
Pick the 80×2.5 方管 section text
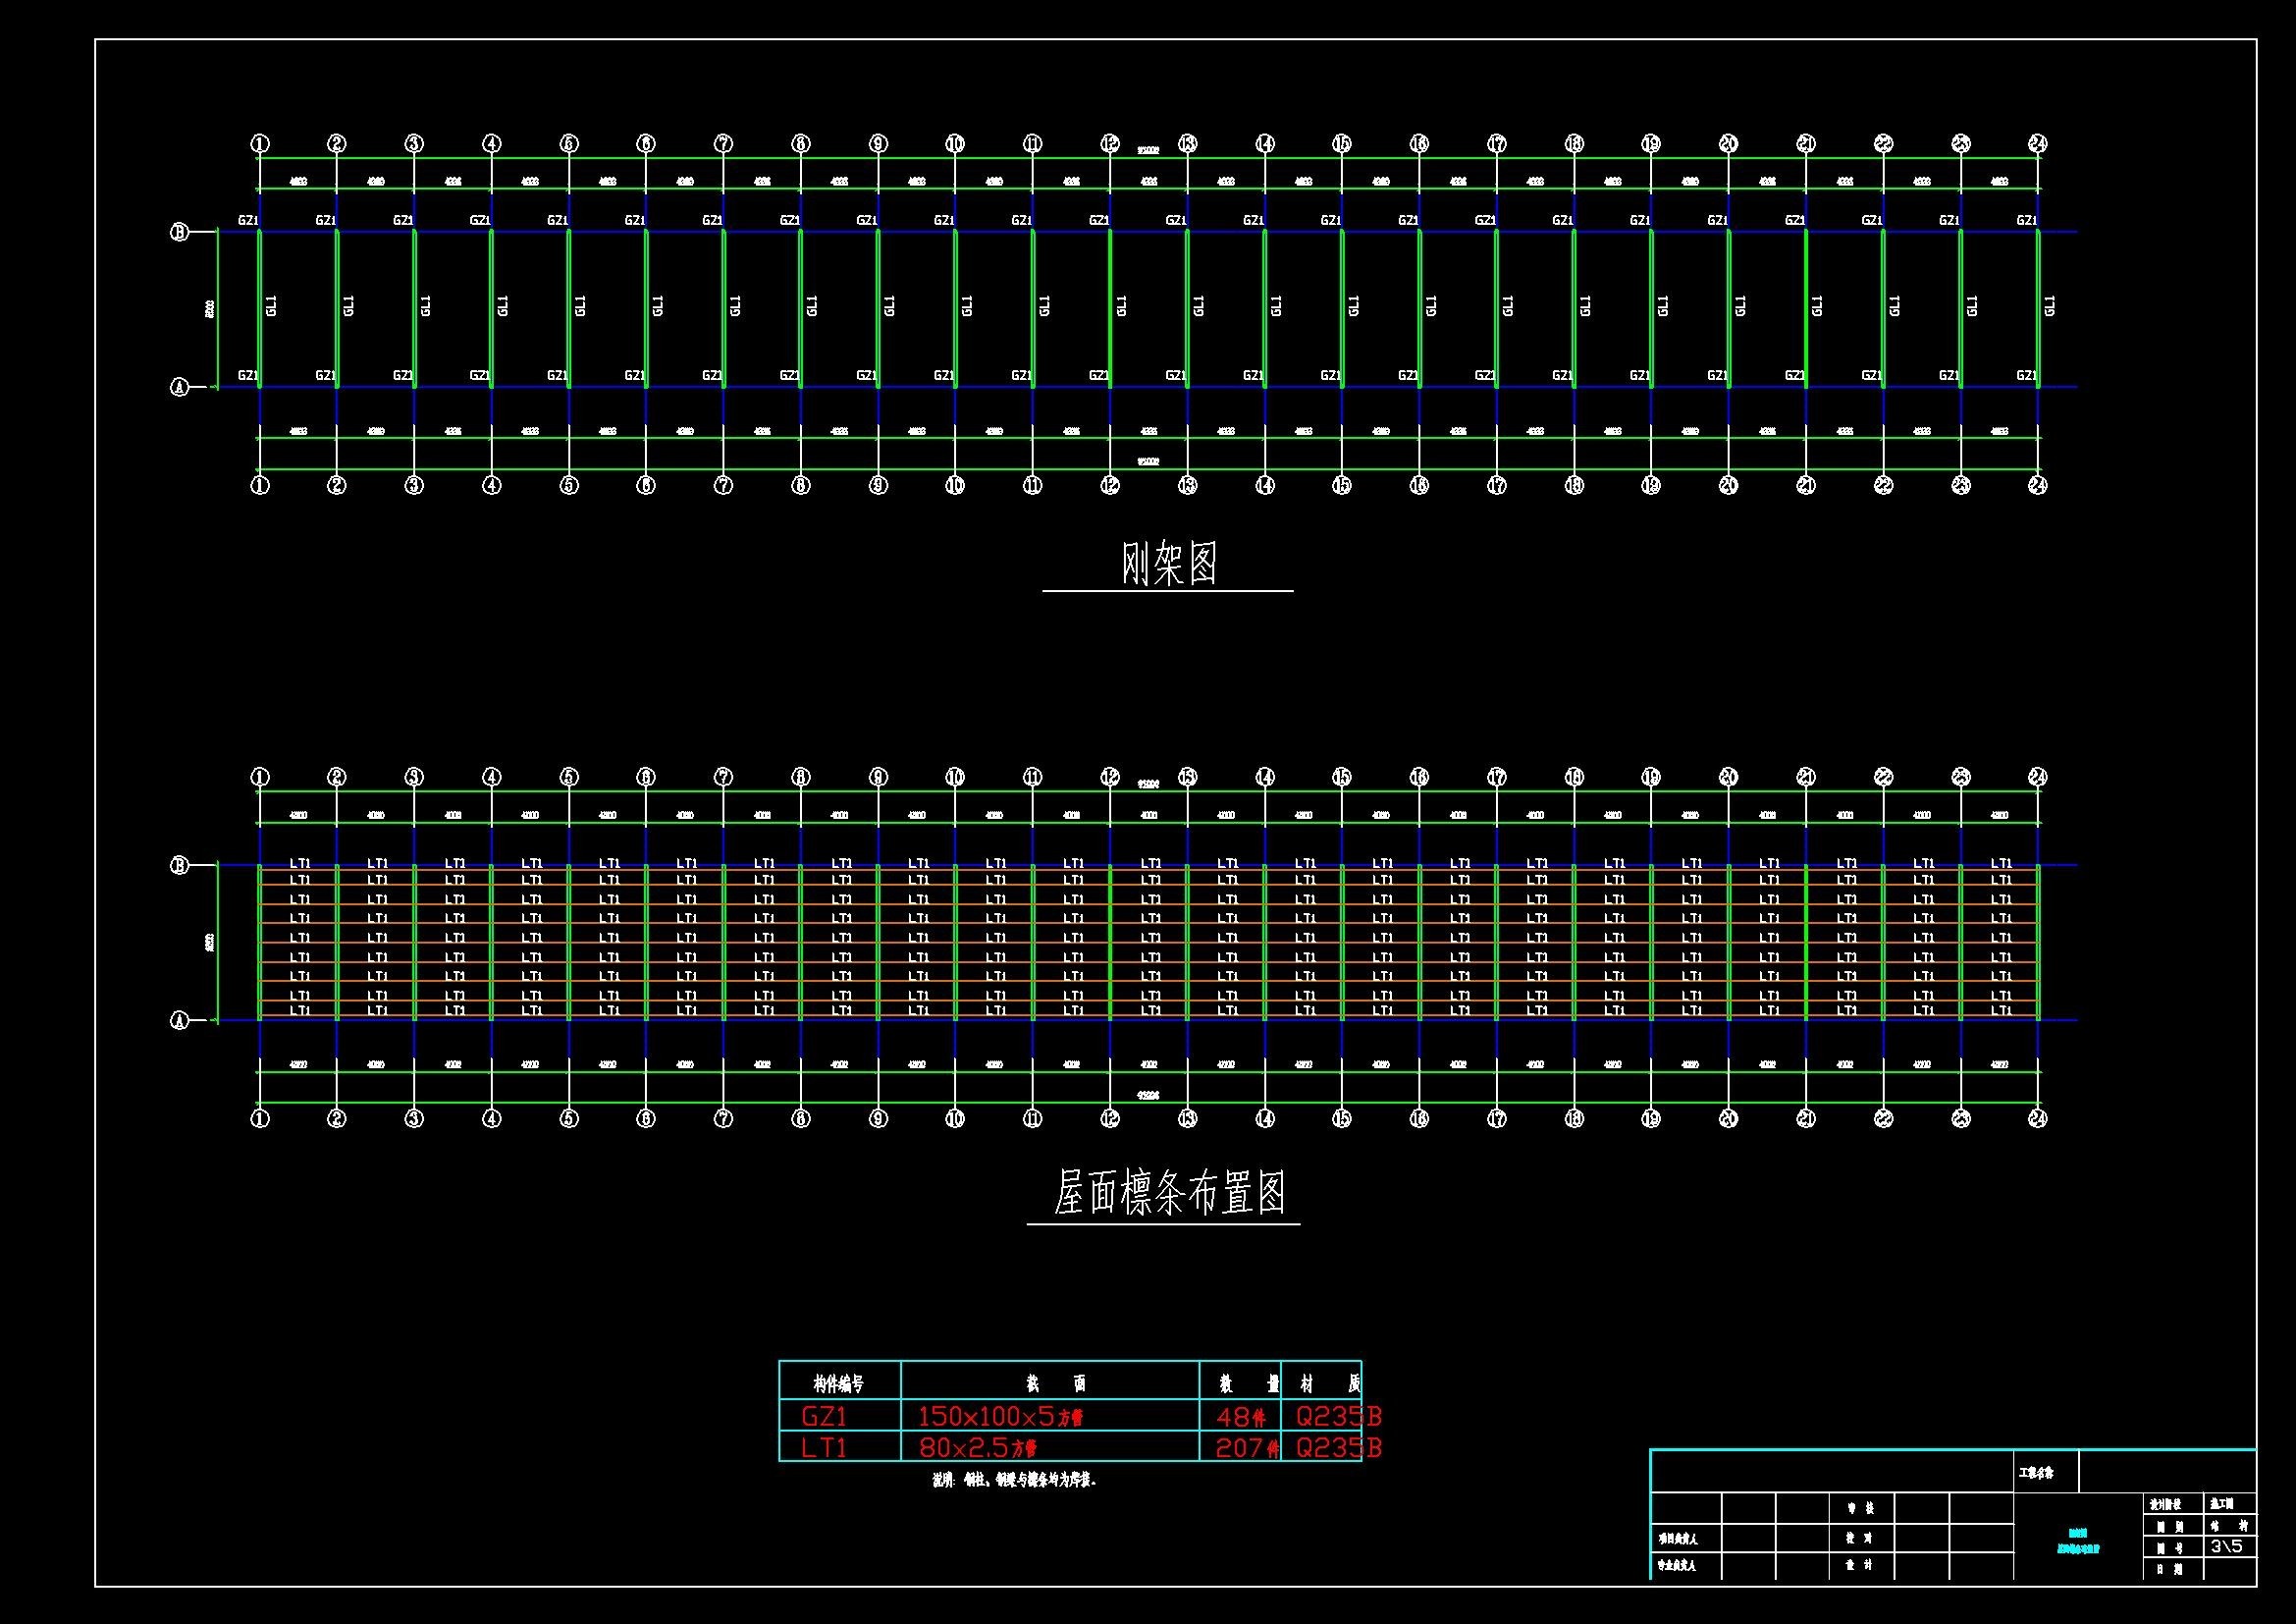pyautogui.click(x=977, y=1447)
